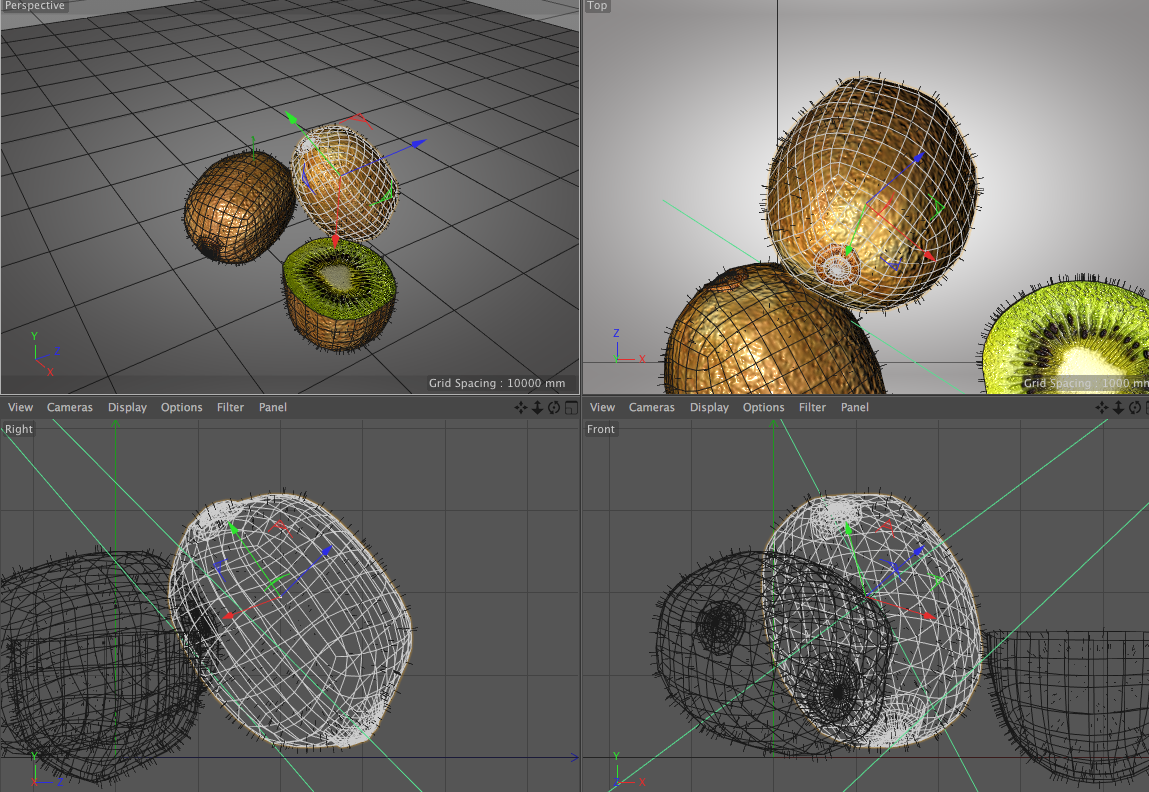The height and width of the screenshot is (792, 1149).
Task: Click the dolly zoom icon in Front viewport
Action: tap(1118, 407)
